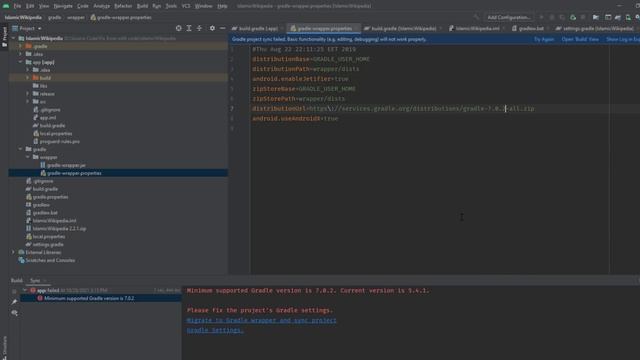
Task: Open the Add Configuration dropdown
Action: [509, 18]
